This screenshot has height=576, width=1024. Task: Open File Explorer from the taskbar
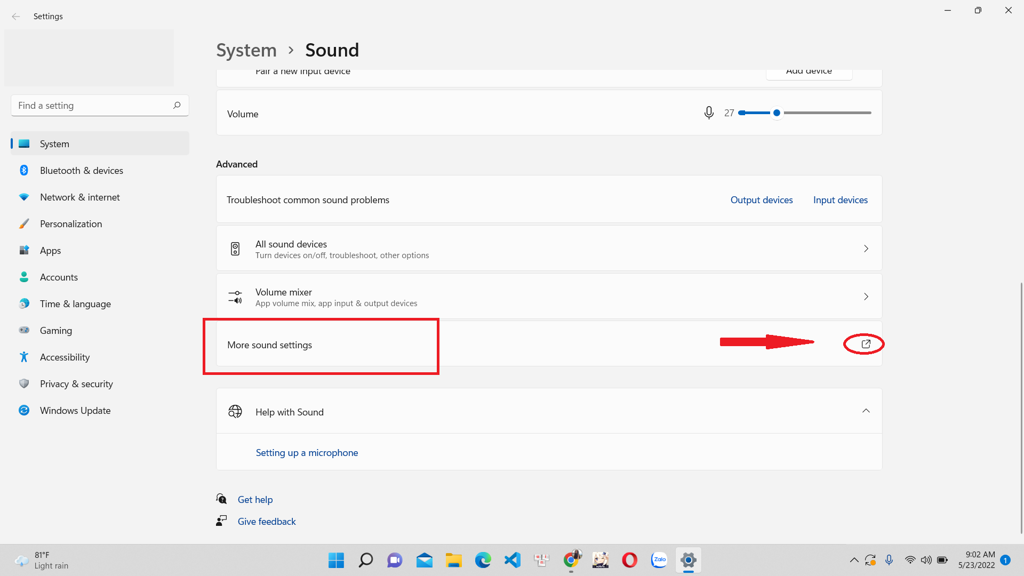[x=454, y=560]
